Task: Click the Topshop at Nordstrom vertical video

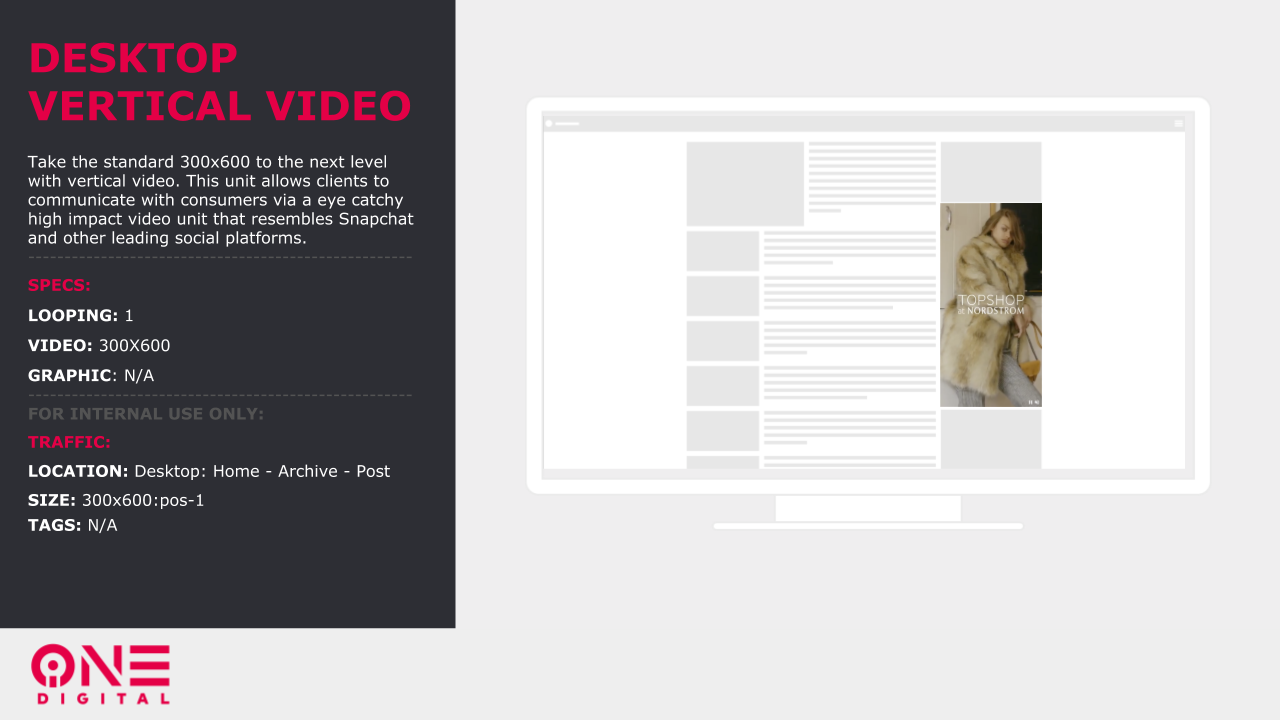Action: click(991, 305)
